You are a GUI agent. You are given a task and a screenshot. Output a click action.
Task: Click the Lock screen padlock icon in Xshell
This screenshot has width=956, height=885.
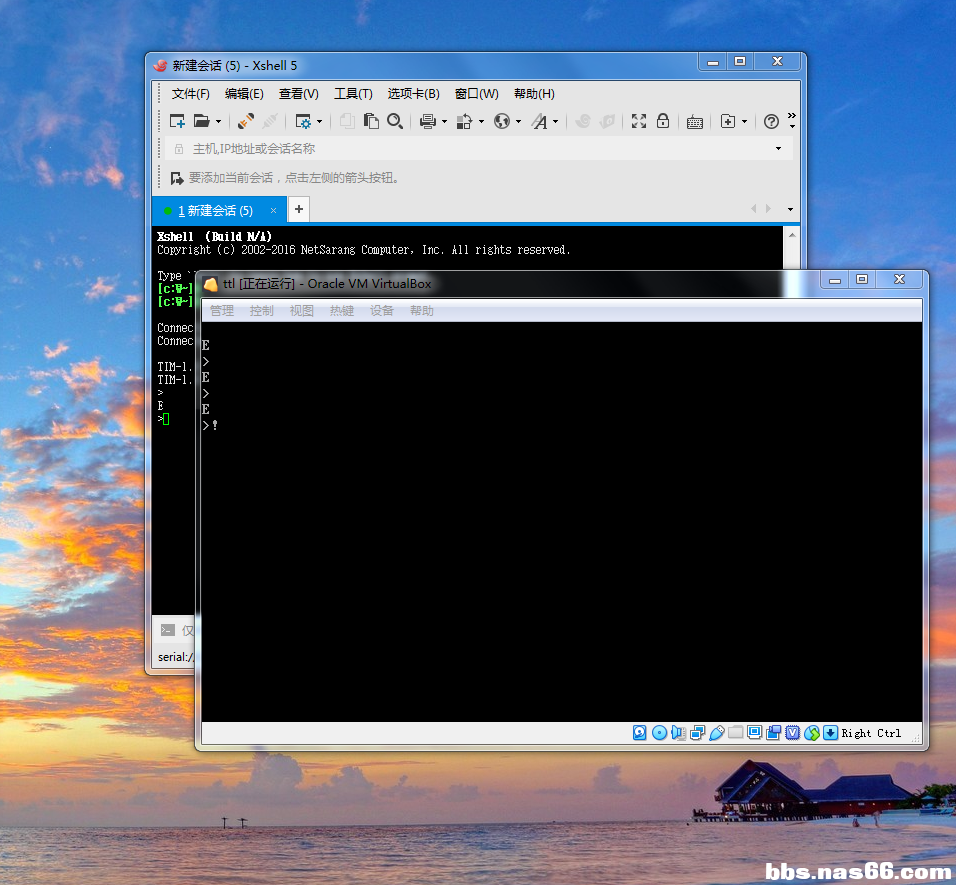coord(663,121)
